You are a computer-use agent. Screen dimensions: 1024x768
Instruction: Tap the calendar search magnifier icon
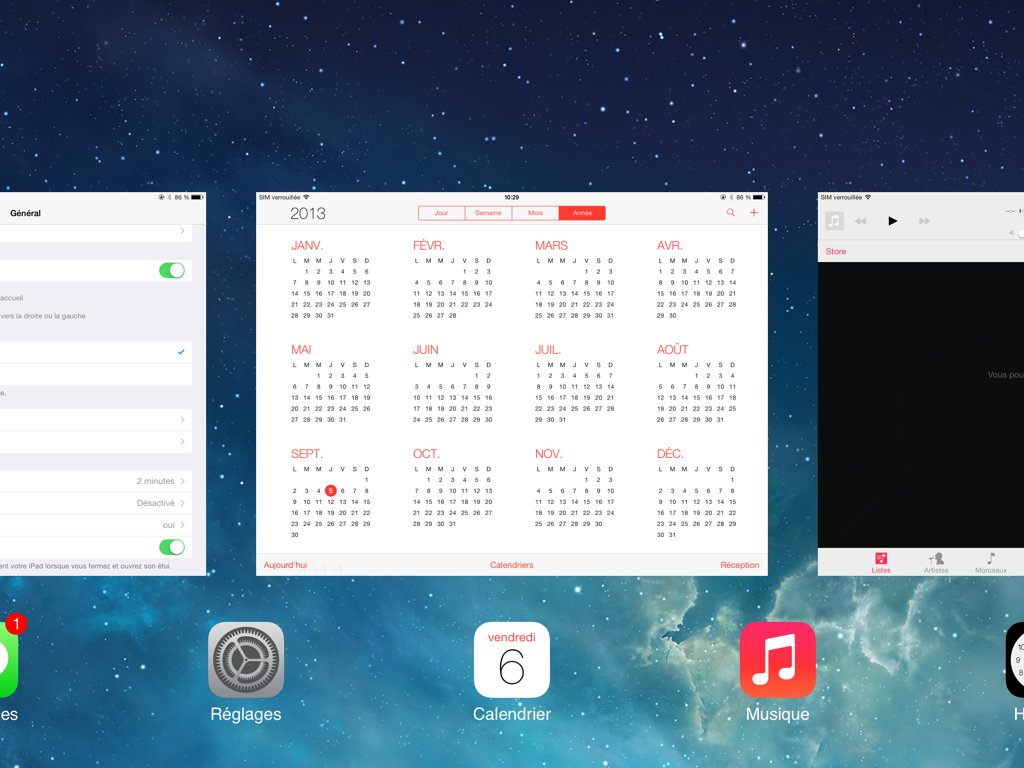tap(731, 213)
